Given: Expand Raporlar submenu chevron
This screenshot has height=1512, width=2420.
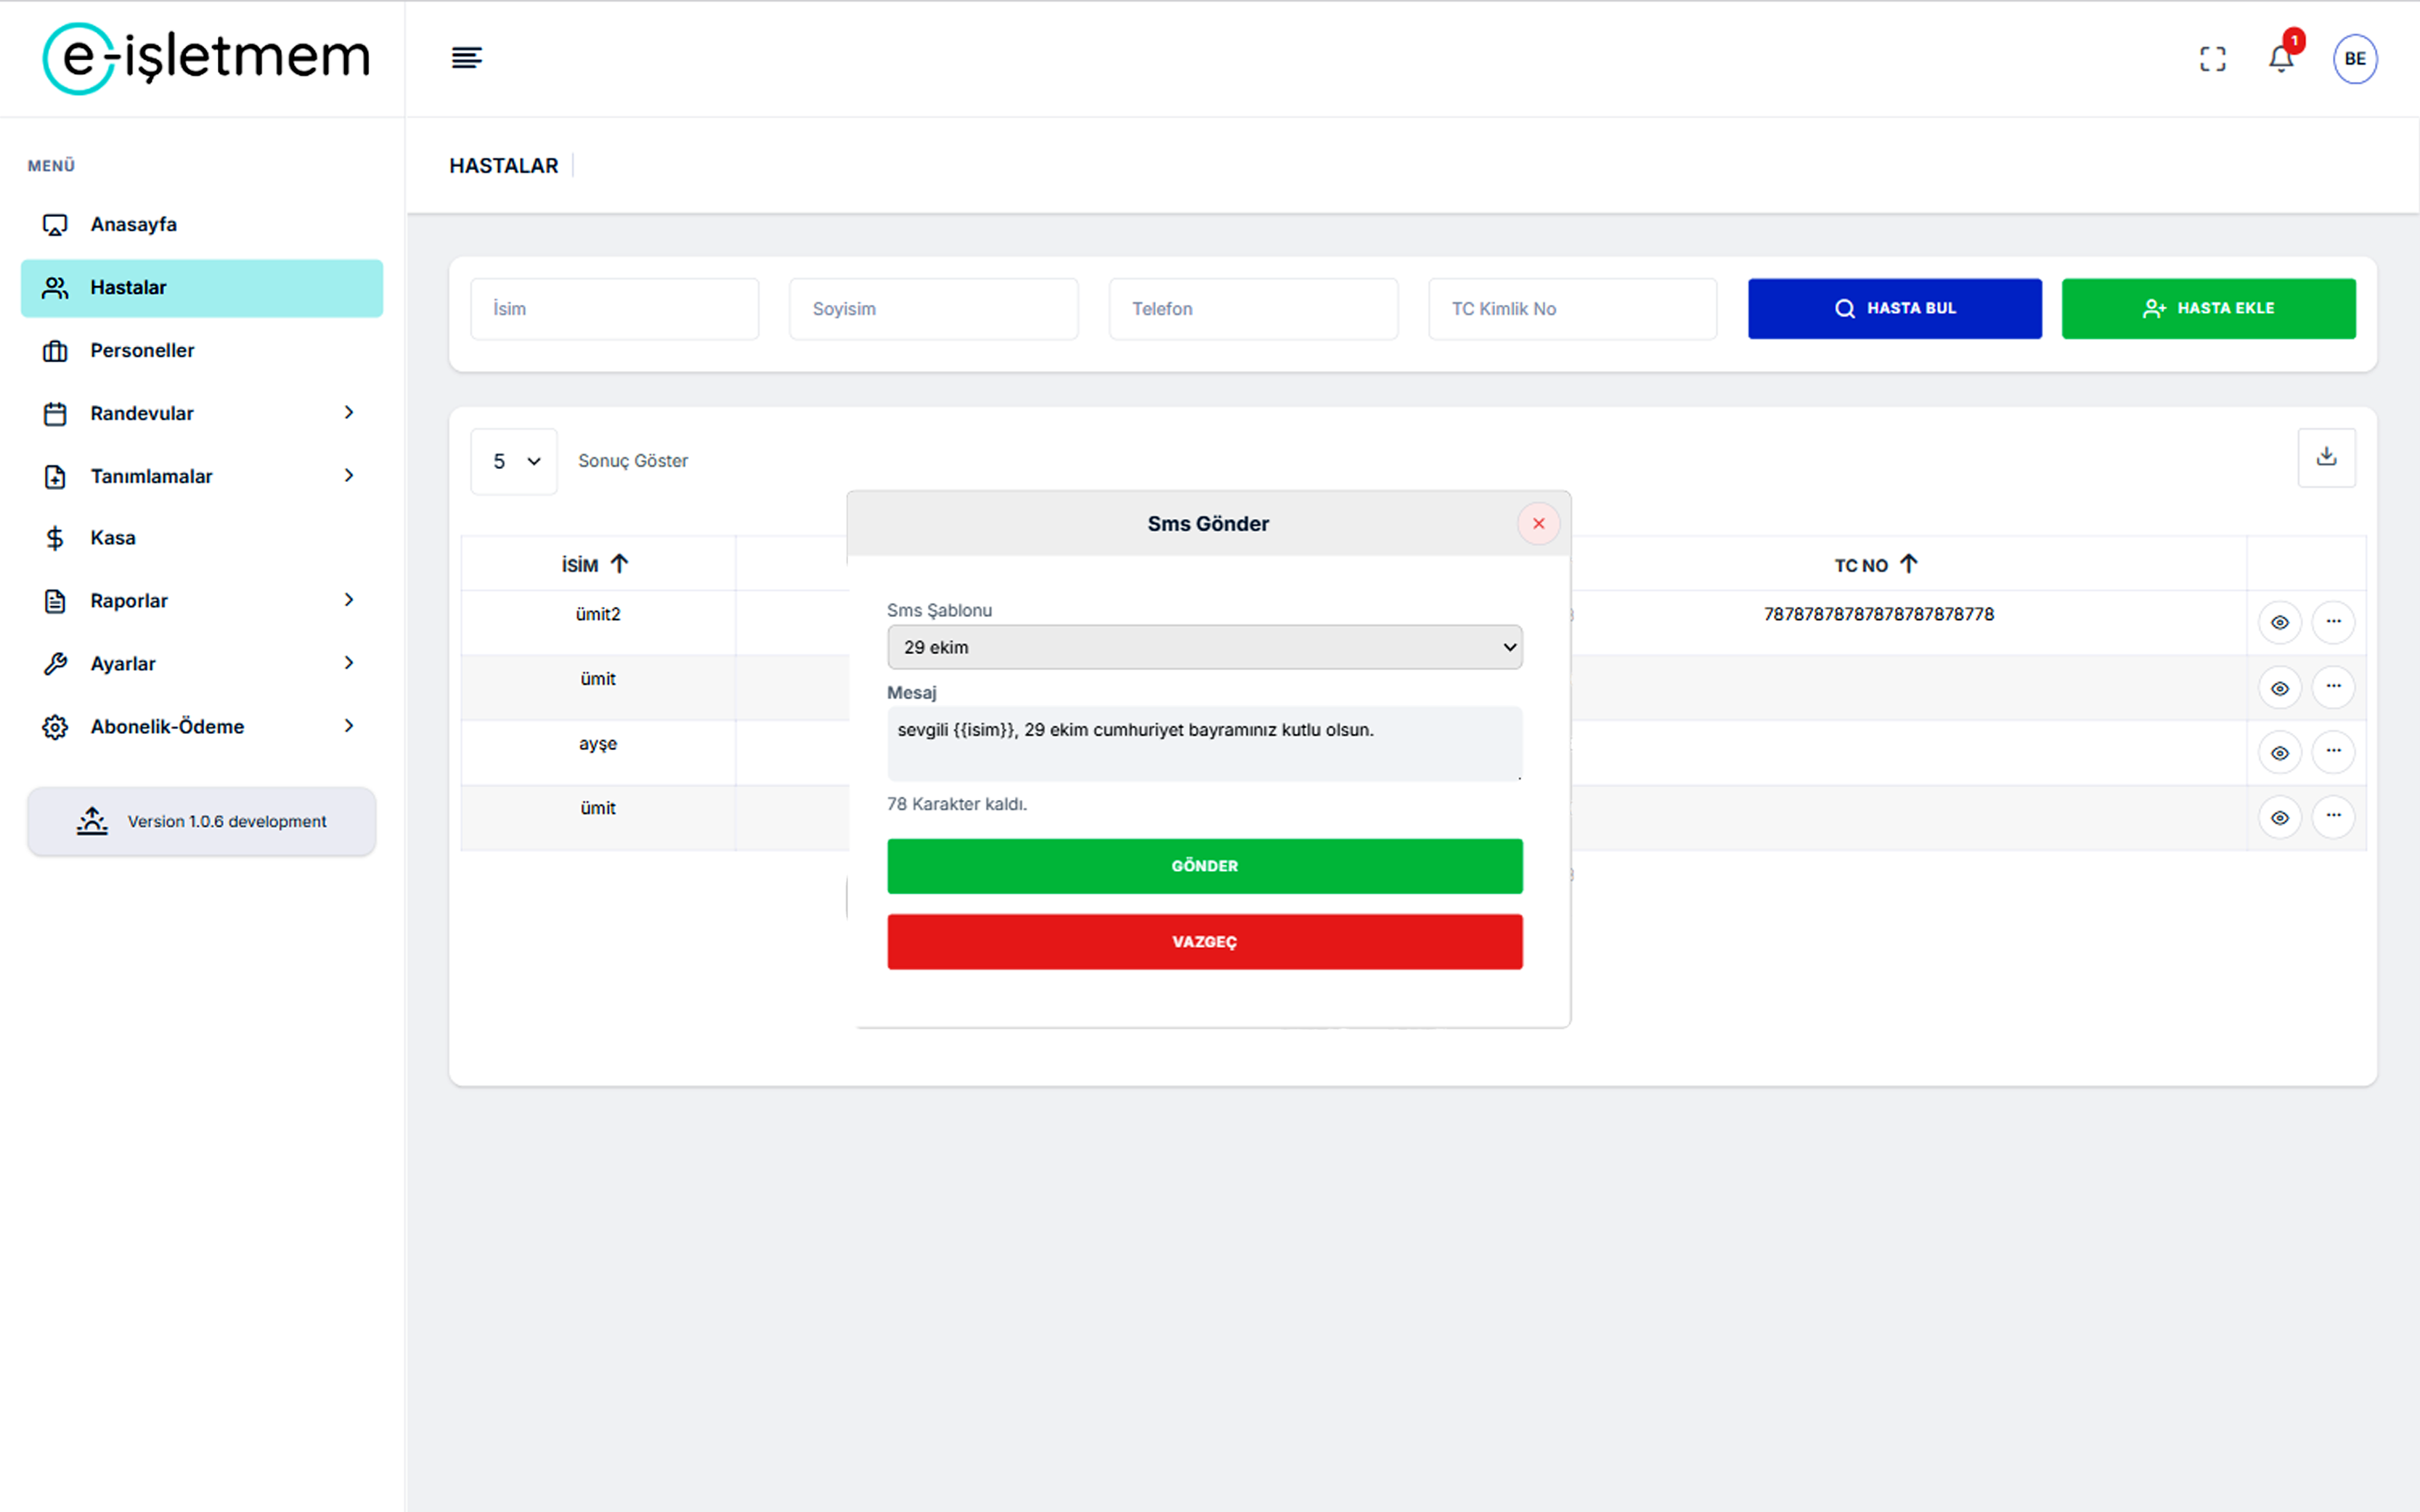Looking at the screenshot, I should 349,599.
